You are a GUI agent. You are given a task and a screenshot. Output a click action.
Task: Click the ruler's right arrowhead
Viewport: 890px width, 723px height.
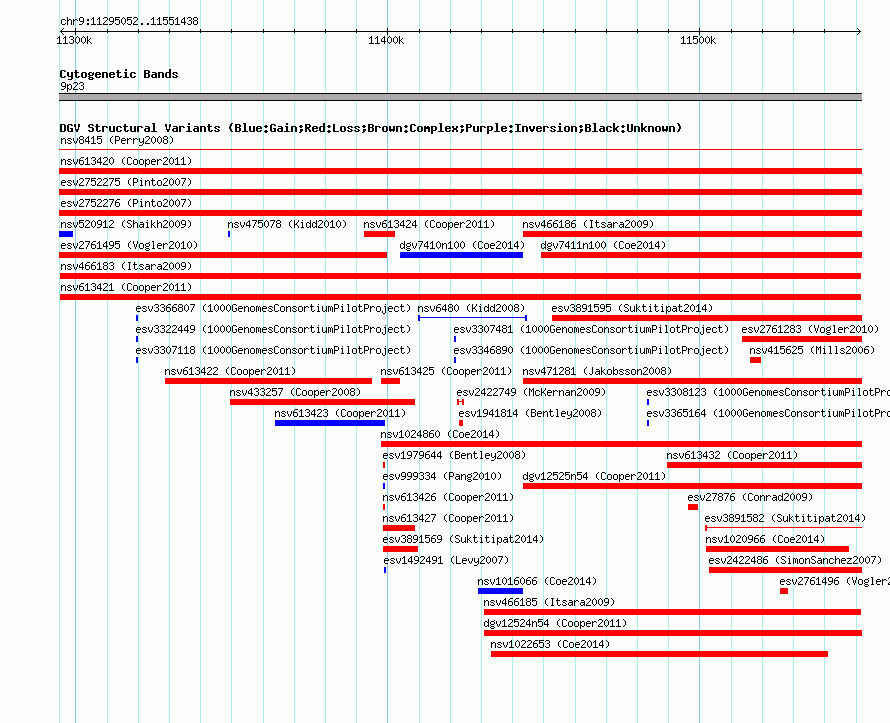pos(859,31)
